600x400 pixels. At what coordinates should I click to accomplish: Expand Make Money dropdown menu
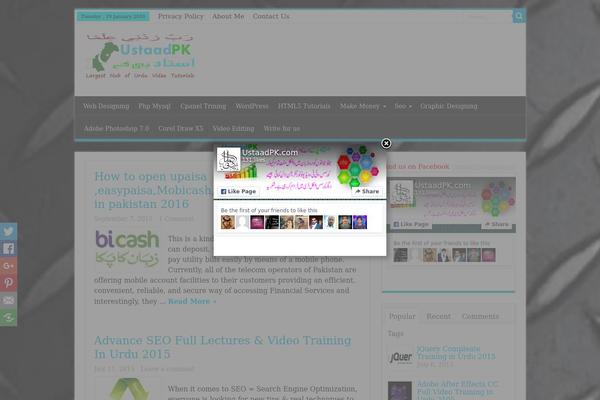[x=363, y=106]
